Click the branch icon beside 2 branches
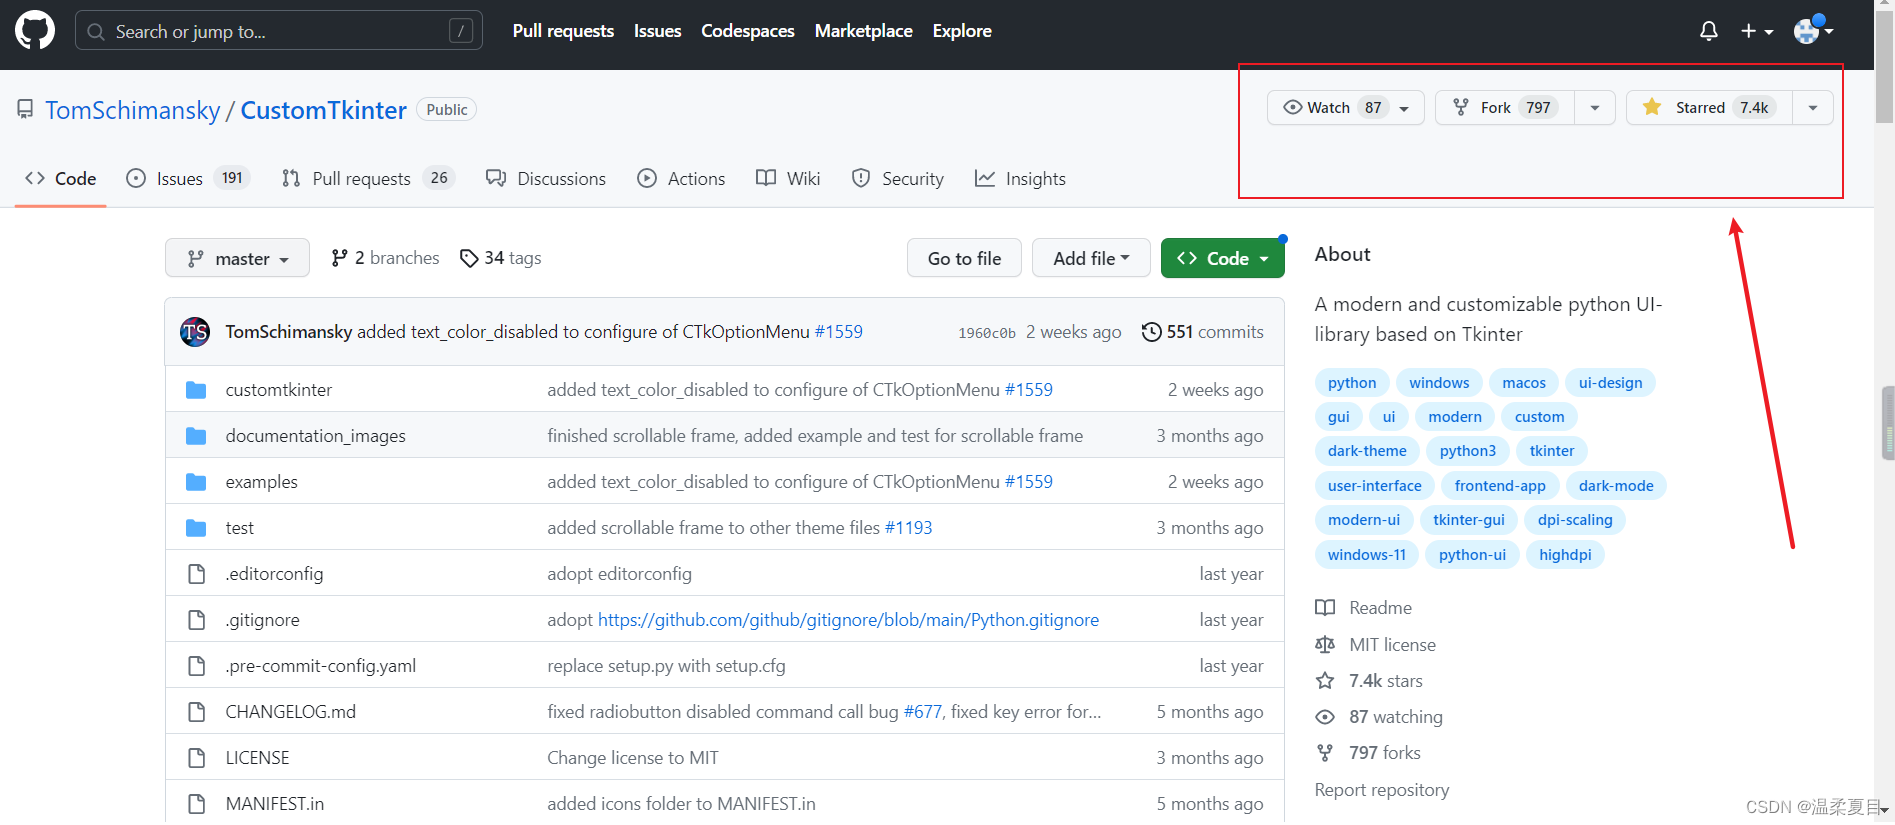Screen dimensions: 1895x825 (x=340, y=258)
